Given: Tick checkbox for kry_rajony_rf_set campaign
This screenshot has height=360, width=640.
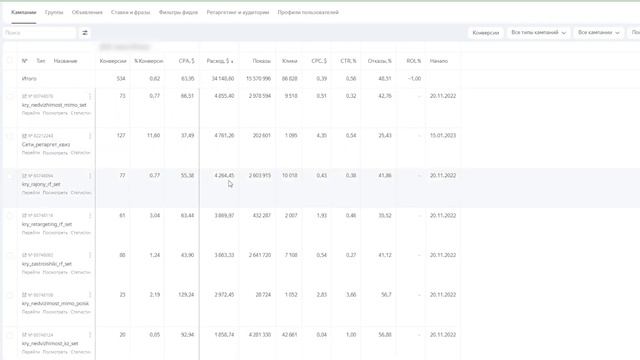Looking at the screenshot, I should point(10,176).
